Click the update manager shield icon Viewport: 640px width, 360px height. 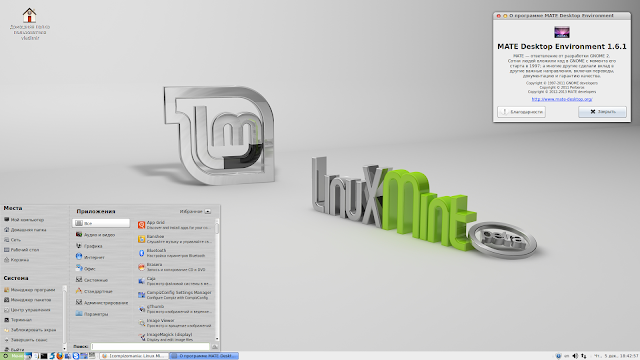point(558,356)
